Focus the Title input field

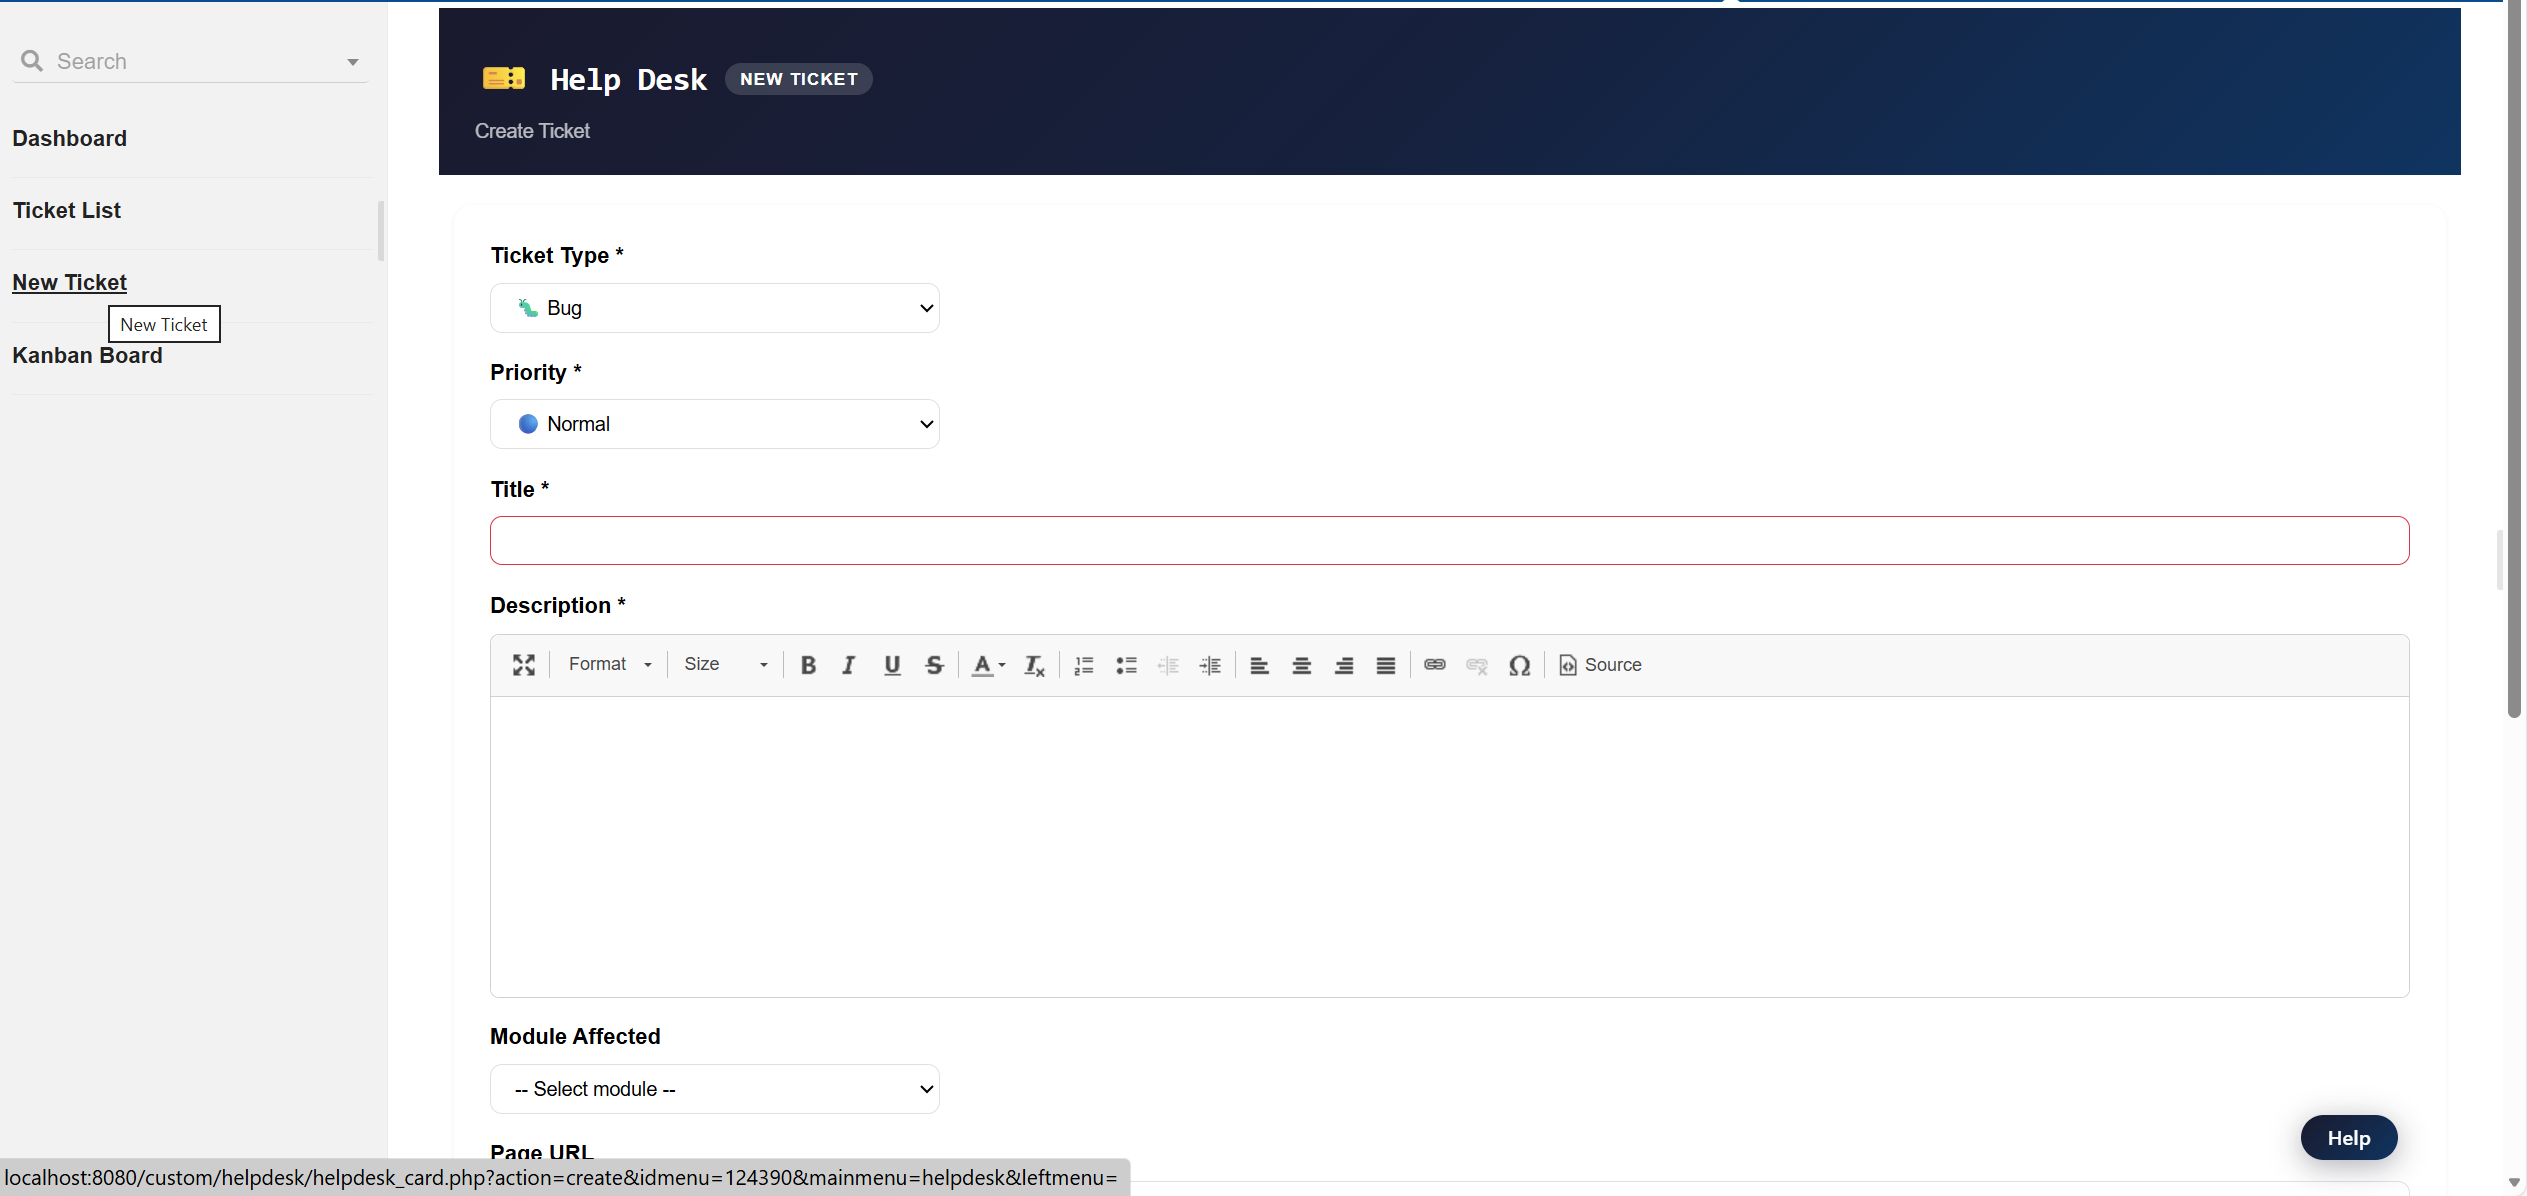click(x=1449, y=541)
